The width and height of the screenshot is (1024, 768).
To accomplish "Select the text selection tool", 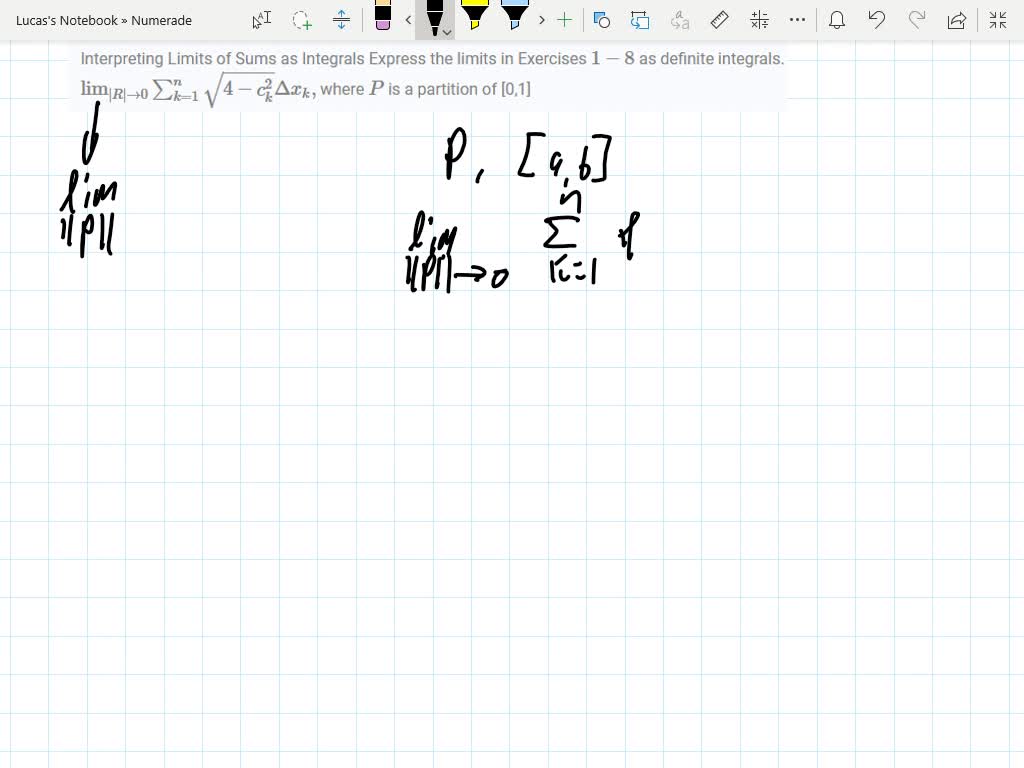I will (x=261, y=20).
